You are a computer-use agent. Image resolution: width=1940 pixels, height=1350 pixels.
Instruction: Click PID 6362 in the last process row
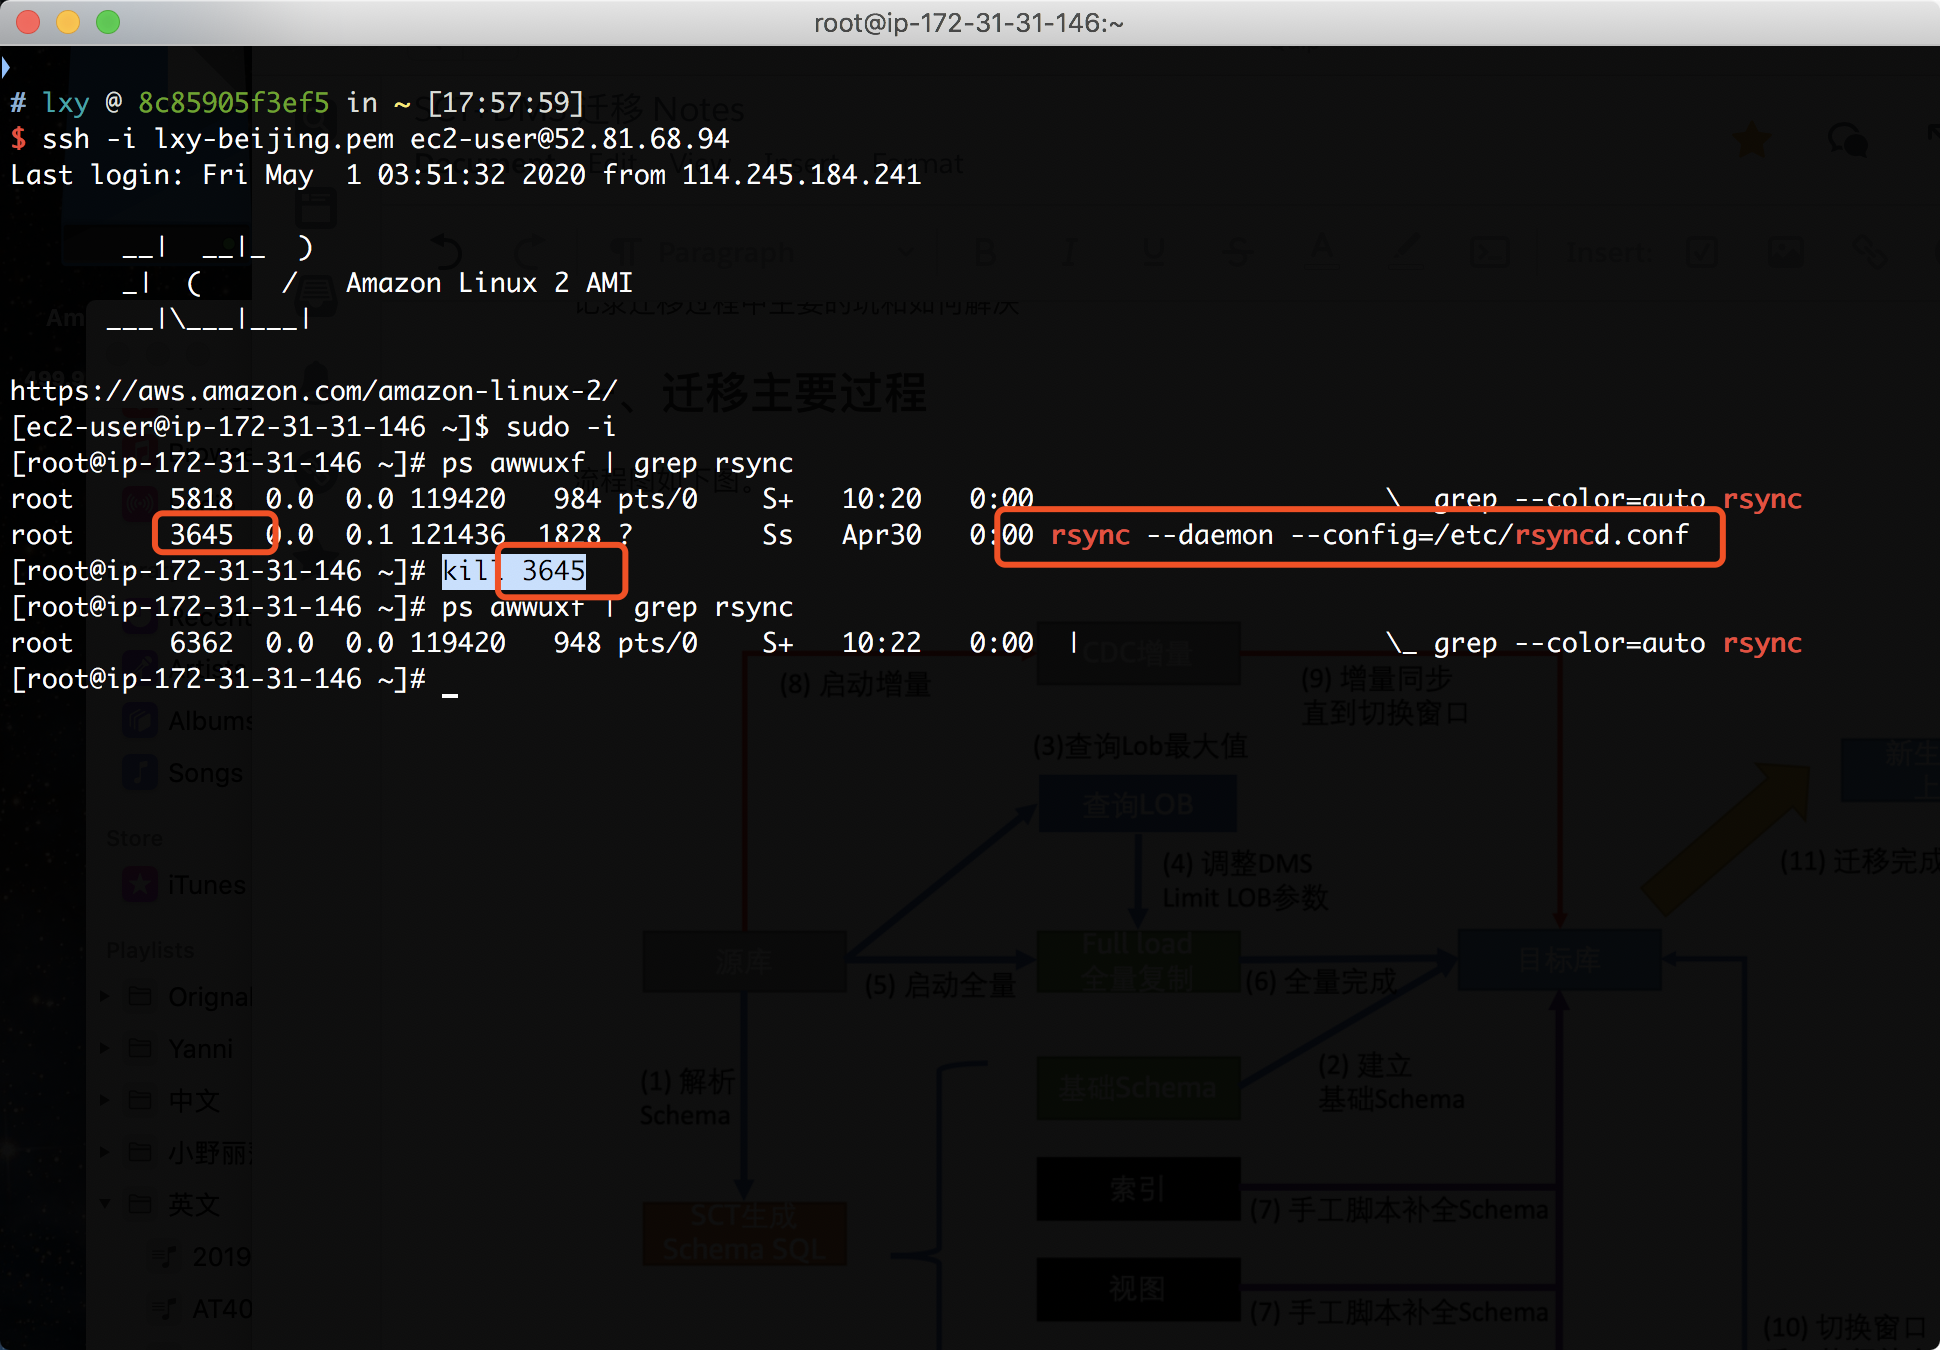[x=201, y=643]
